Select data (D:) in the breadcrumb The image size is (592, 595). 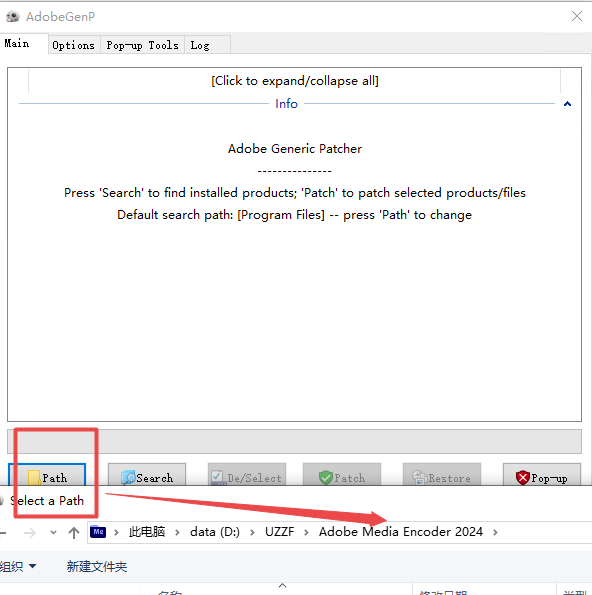[x=215, y=532]
